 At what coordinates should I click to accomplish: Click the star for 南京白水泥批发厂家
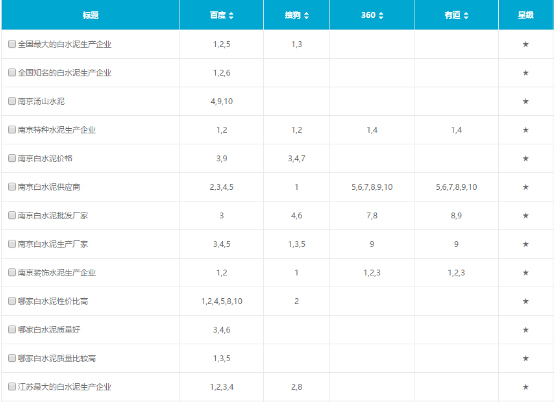pos(525,216)
